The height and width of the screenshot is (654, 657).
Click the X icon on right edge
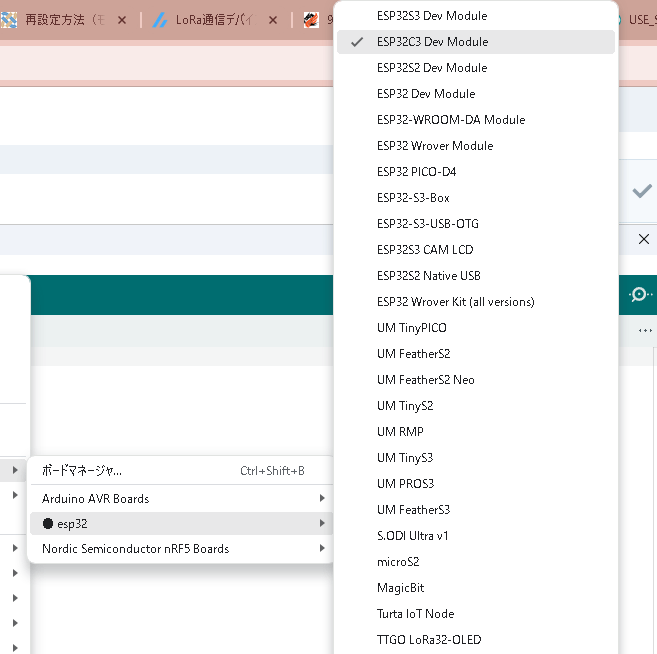tap(644, 239)
